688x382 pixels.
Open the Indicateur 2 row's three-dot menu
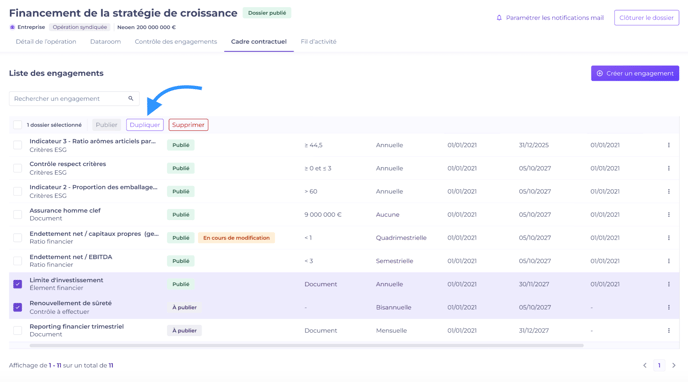pyautogui.click(x=669, y=192)
